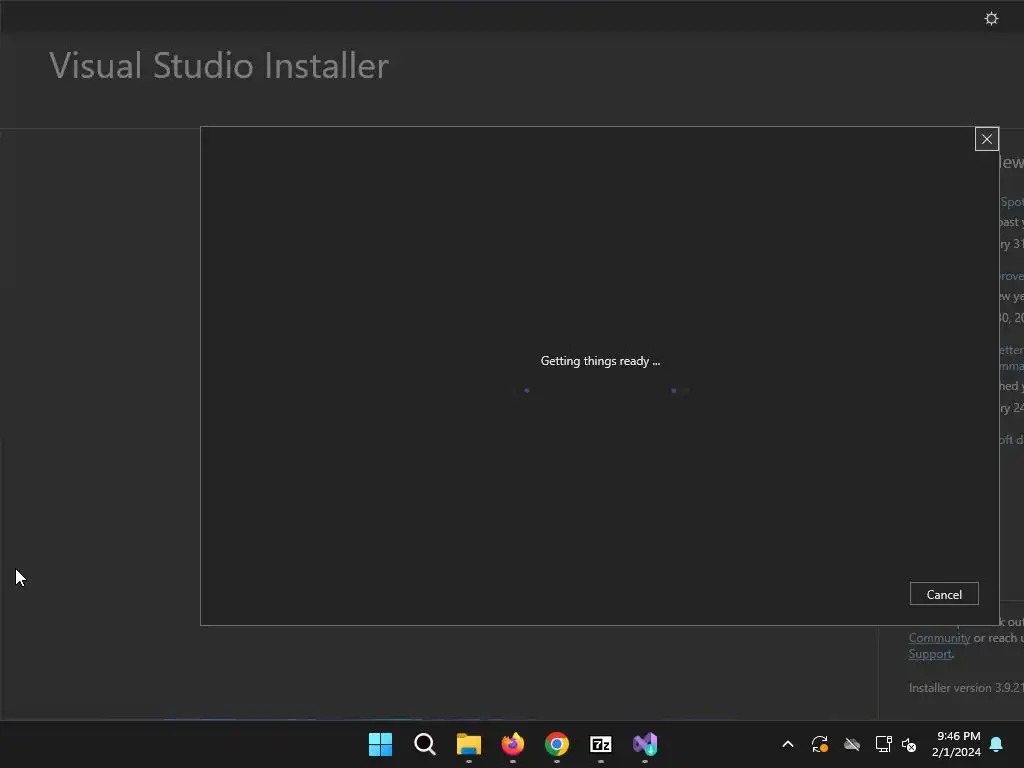The width and height of the screenshot is (1024, 768).
Task: Open File Explorer from the taskbar
Action: [468, 744]
